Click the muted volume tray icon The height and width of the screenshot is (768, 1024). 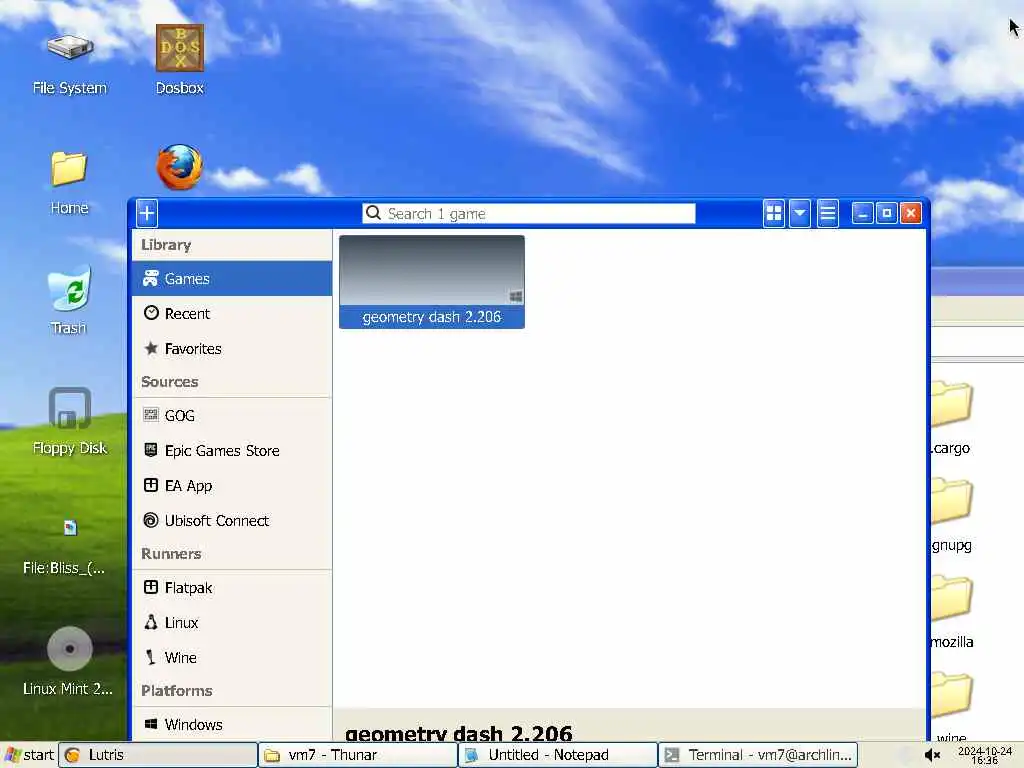[x=932, y=756]
